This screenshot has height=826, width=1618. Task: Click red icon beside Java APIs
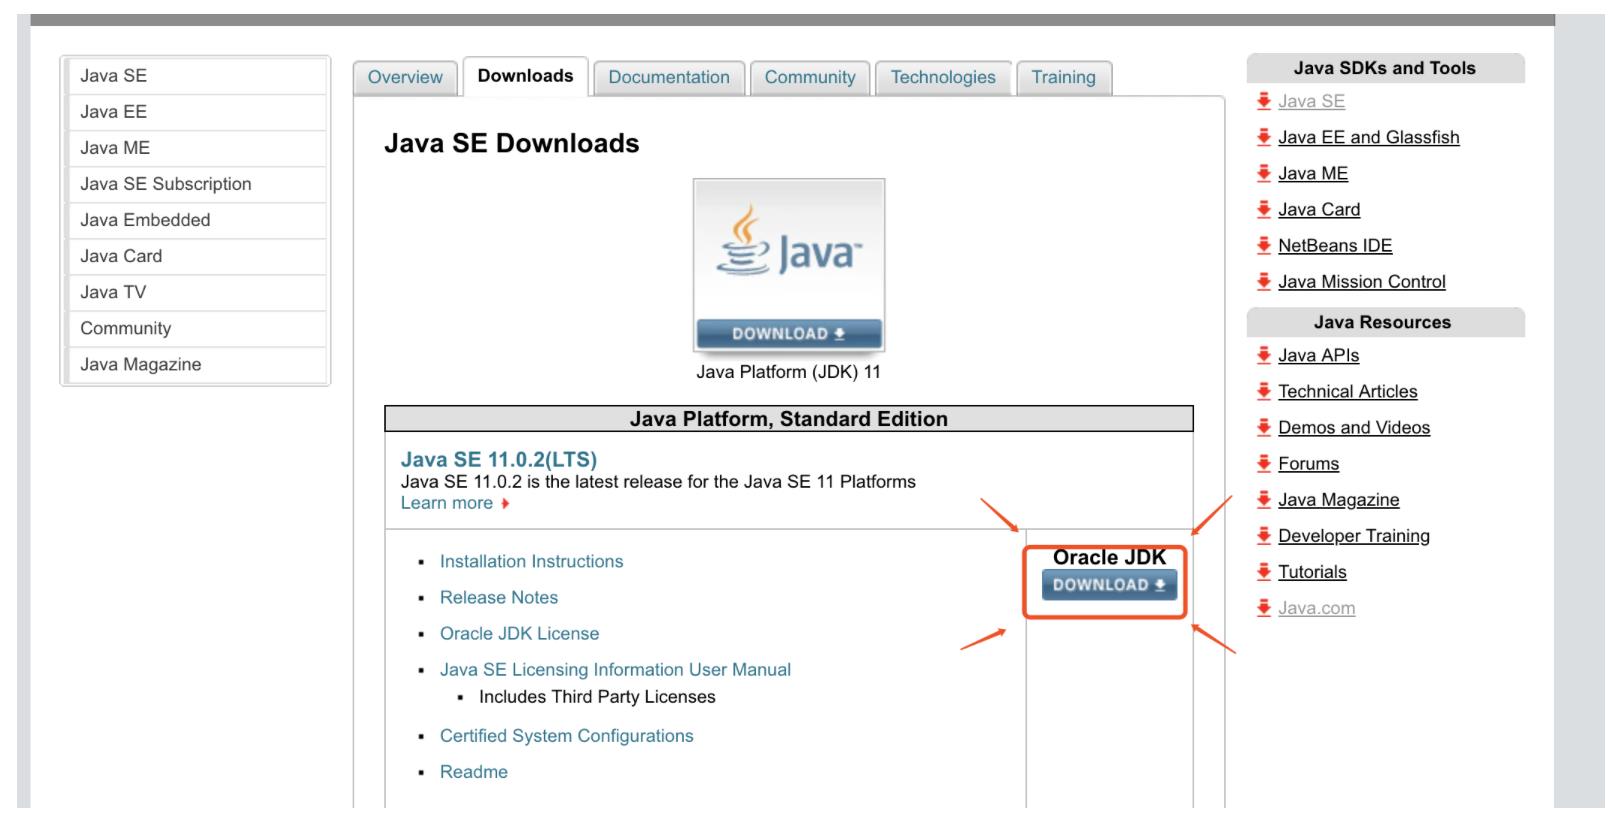(1264, 355)
